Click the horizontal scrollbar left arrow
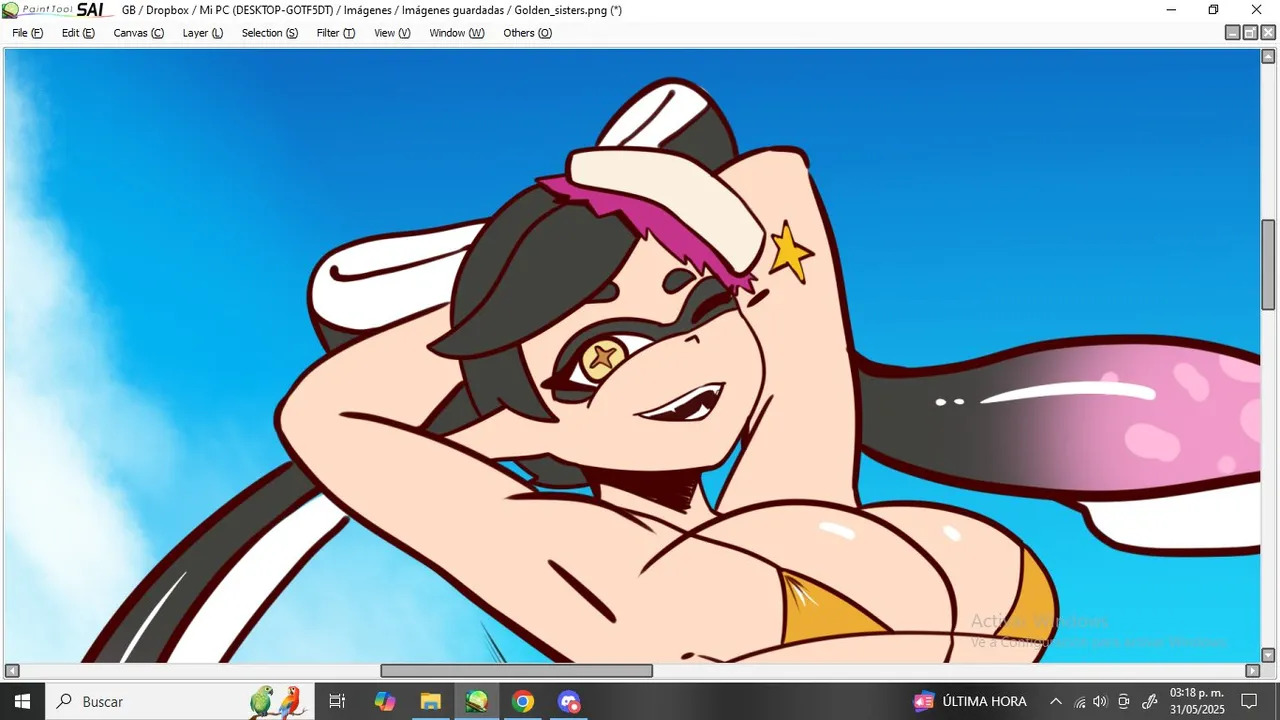The width and height of the screenshot is (1280, 720). tap(12, 670)
